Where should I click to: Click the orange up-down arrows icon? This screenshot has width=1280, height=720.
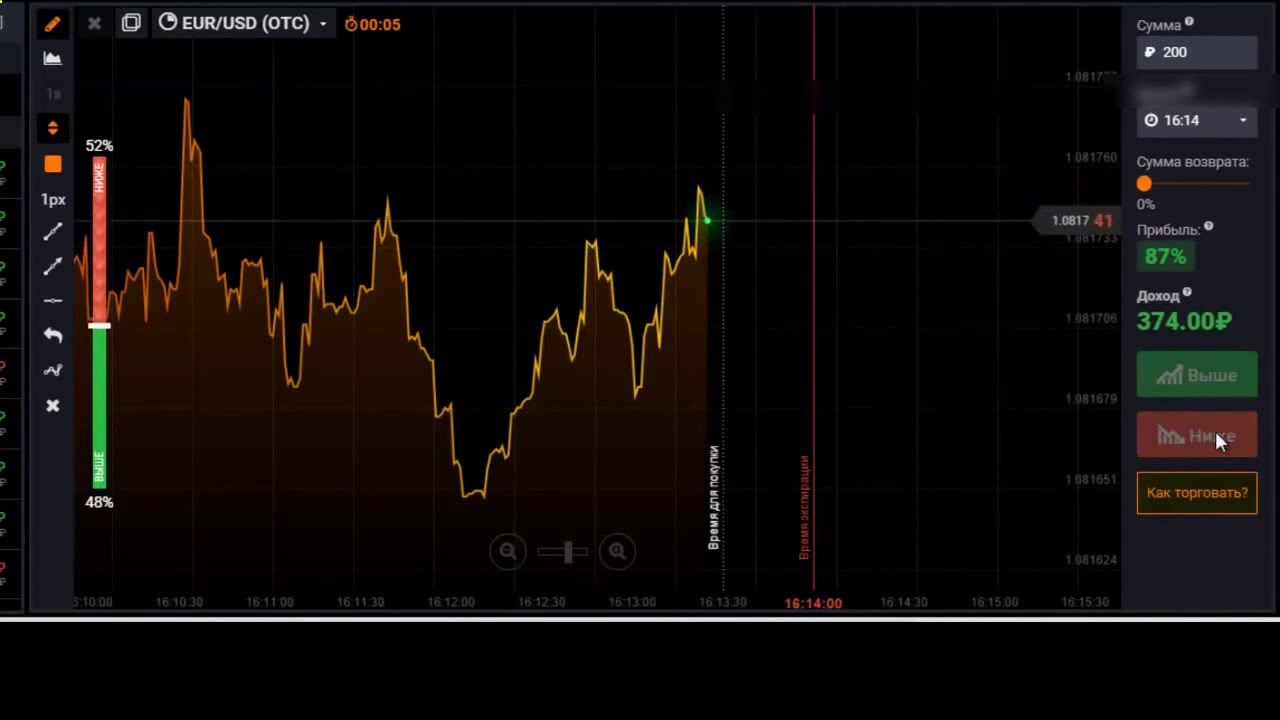point(53,128)
